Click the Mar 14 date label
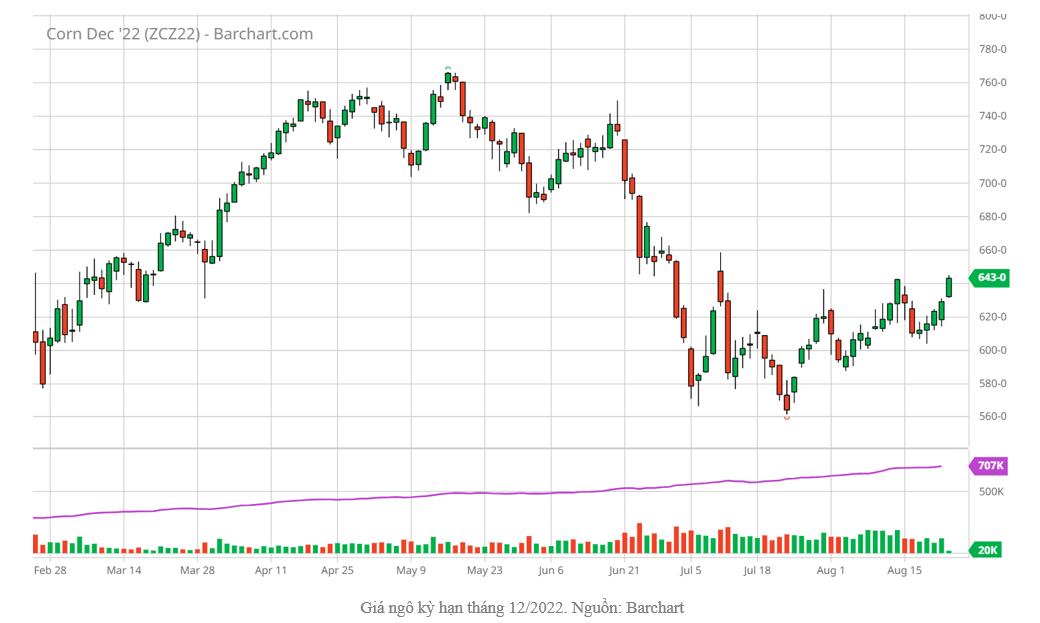This screenshot has width=1040, height=623. coord(124,571)
